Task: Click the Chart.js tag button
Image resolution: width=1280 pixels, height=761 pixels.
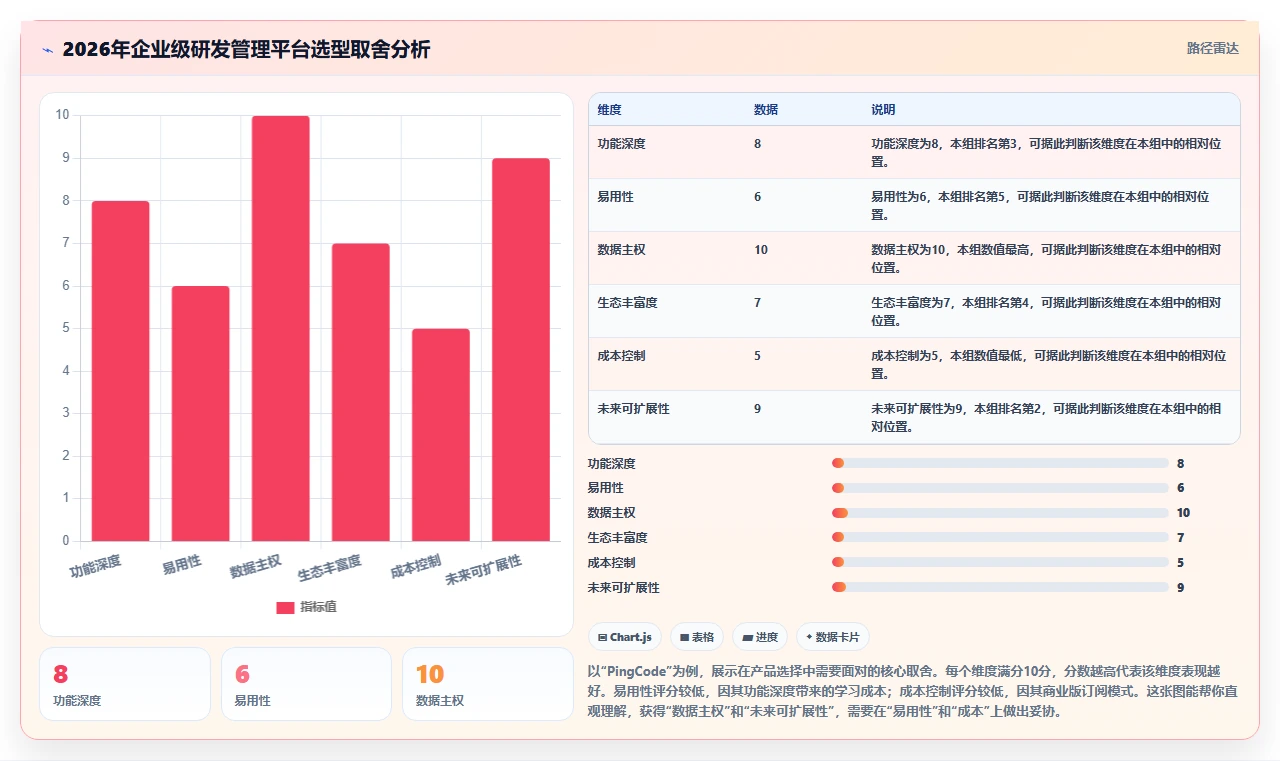Action: (625, 637)
